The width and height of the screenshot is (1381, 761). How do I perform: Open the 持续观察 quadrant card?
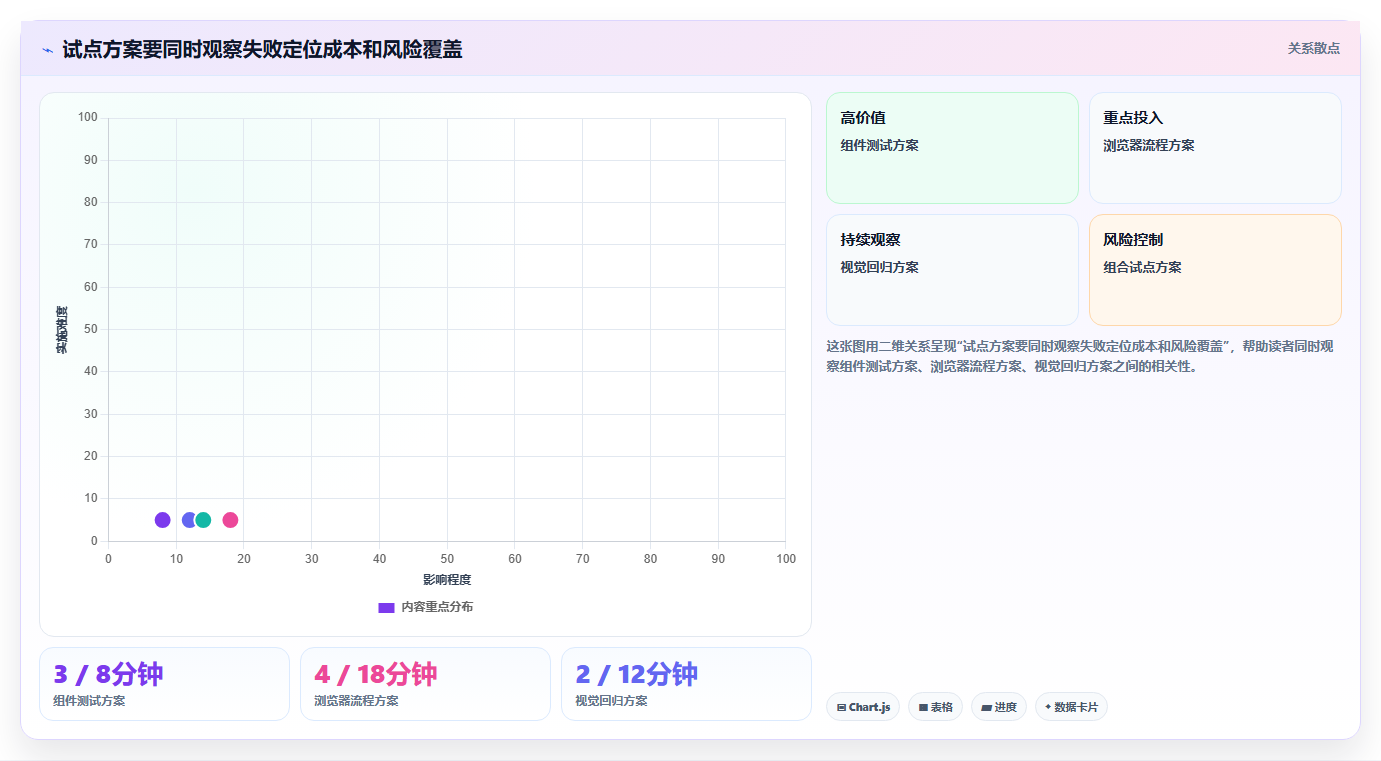point(952,270)
